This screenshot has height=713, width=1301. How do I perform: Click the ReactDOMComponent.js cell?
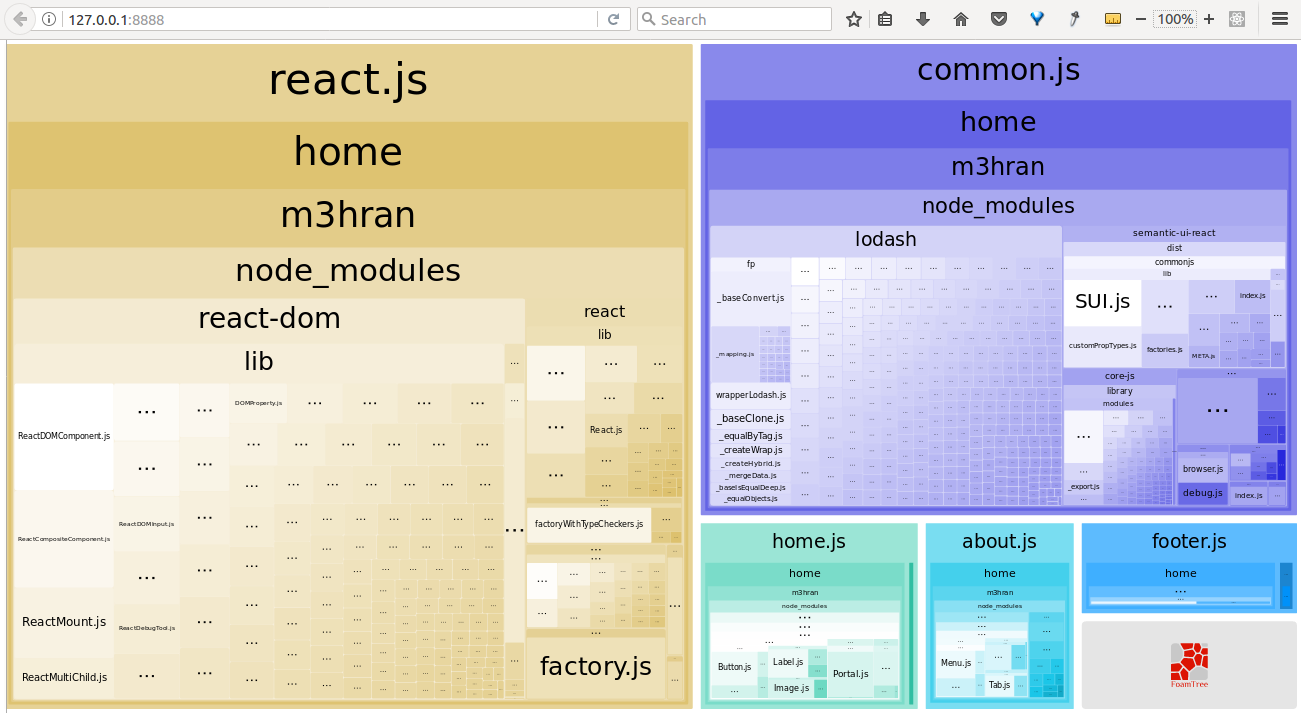point(64,436)
